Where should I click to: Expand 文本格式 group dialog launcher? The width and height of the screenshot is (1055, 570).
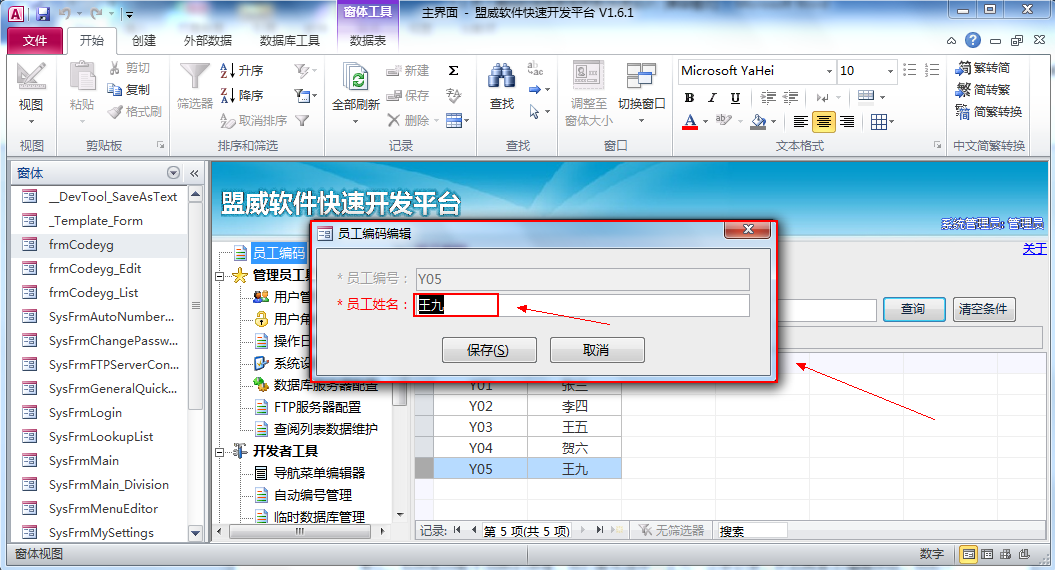(x=937, y=145)
